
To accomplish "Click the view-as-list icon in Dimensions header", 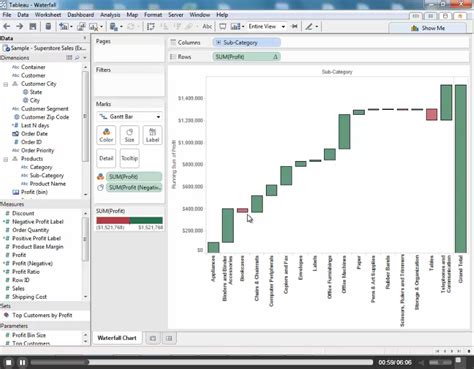I will tap(69, 58).
